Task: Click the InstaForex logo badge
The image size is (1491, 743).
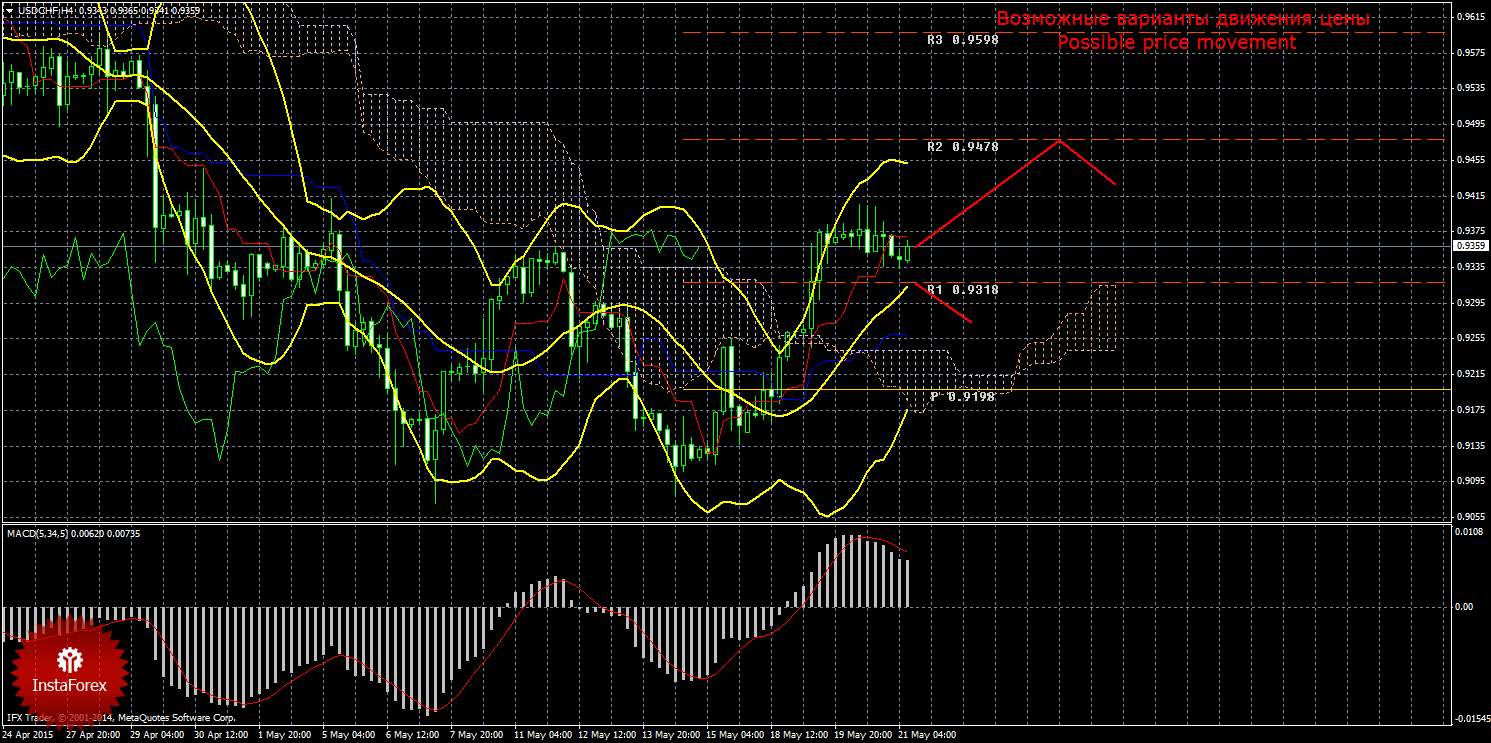Action: (69, 667)
